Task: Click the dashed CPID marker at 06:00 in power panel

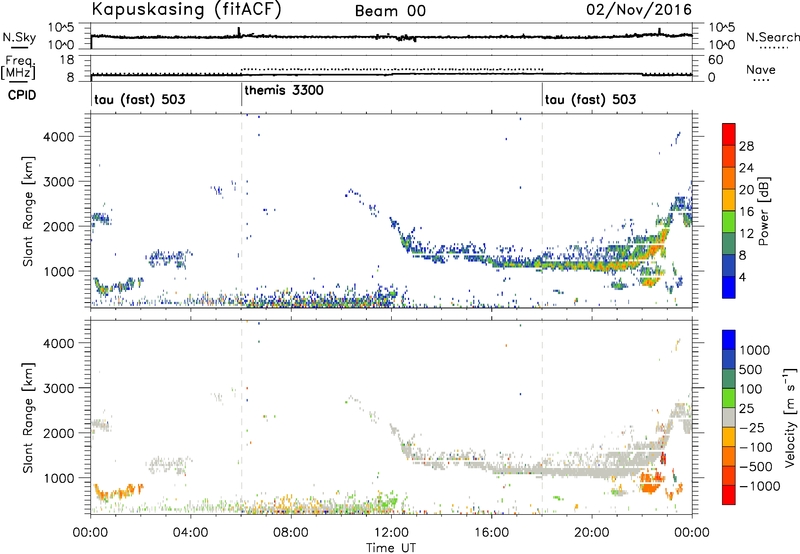Action: 241,211
